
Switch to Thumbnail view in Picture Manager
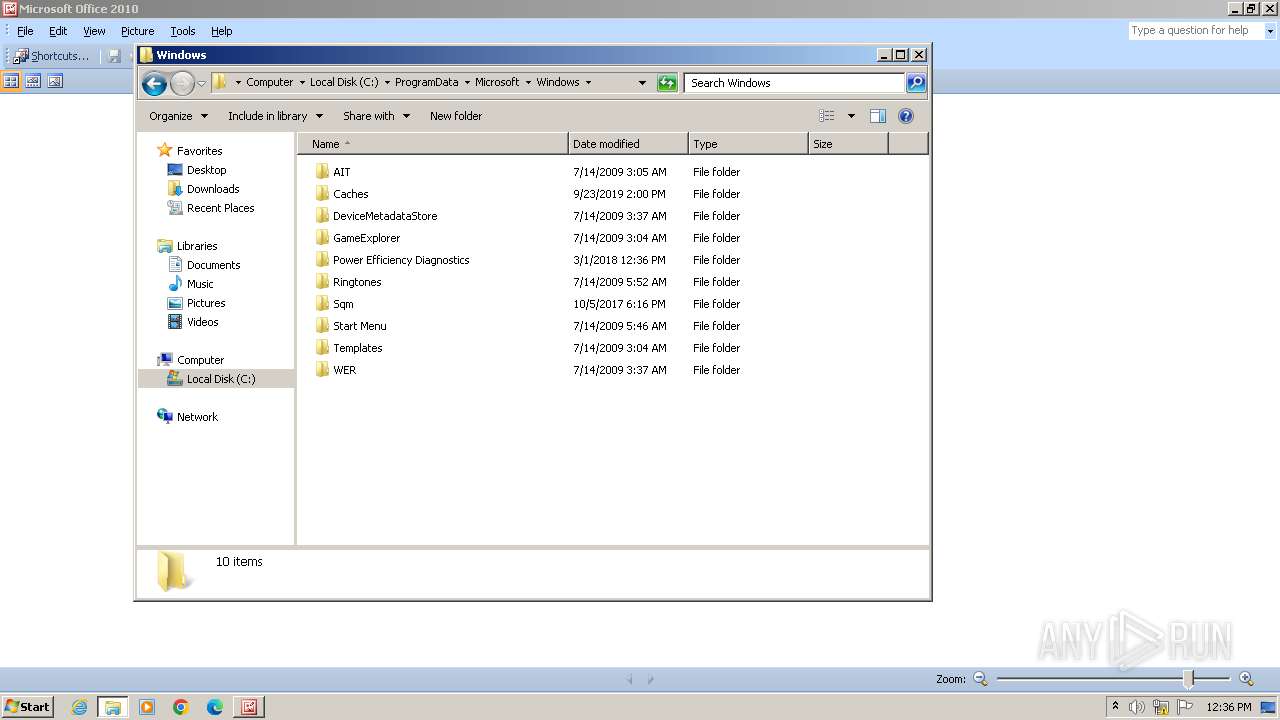12,81
